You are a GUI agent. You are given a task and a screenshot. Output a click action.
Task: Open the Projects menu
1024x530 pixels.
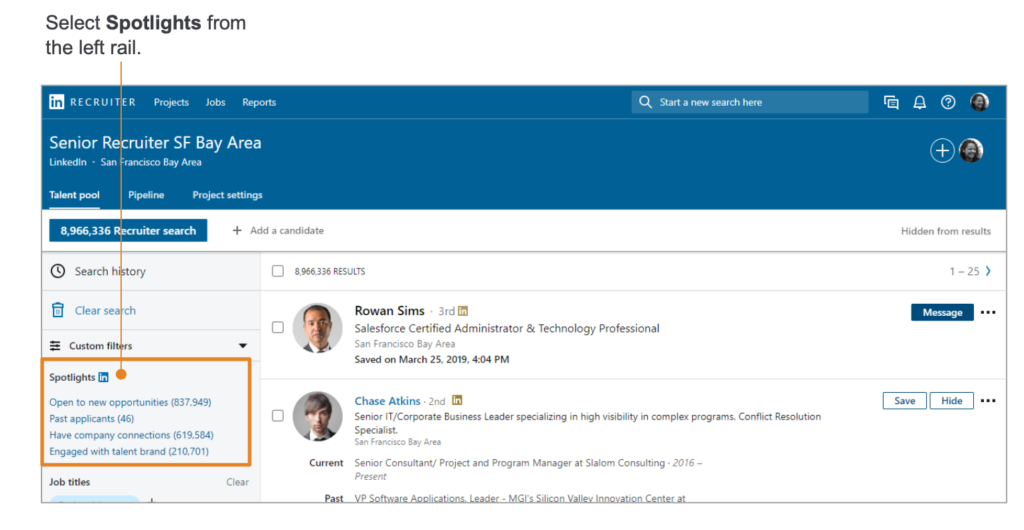coord(171,102)
